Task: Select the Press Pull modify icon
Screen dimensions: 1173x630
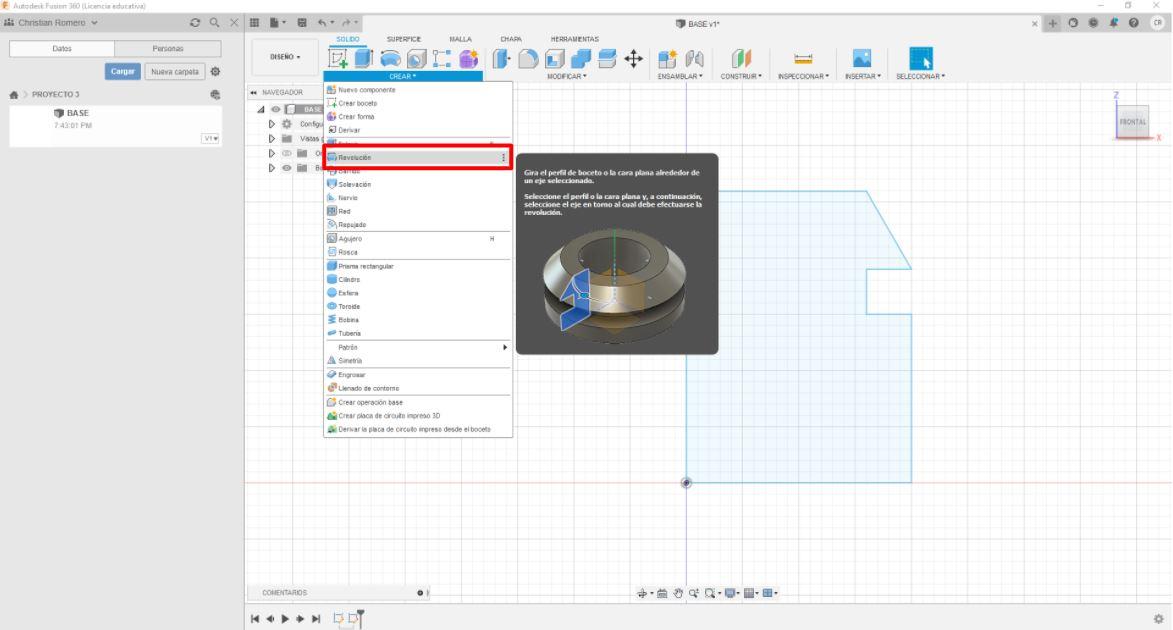Action: 501,58
